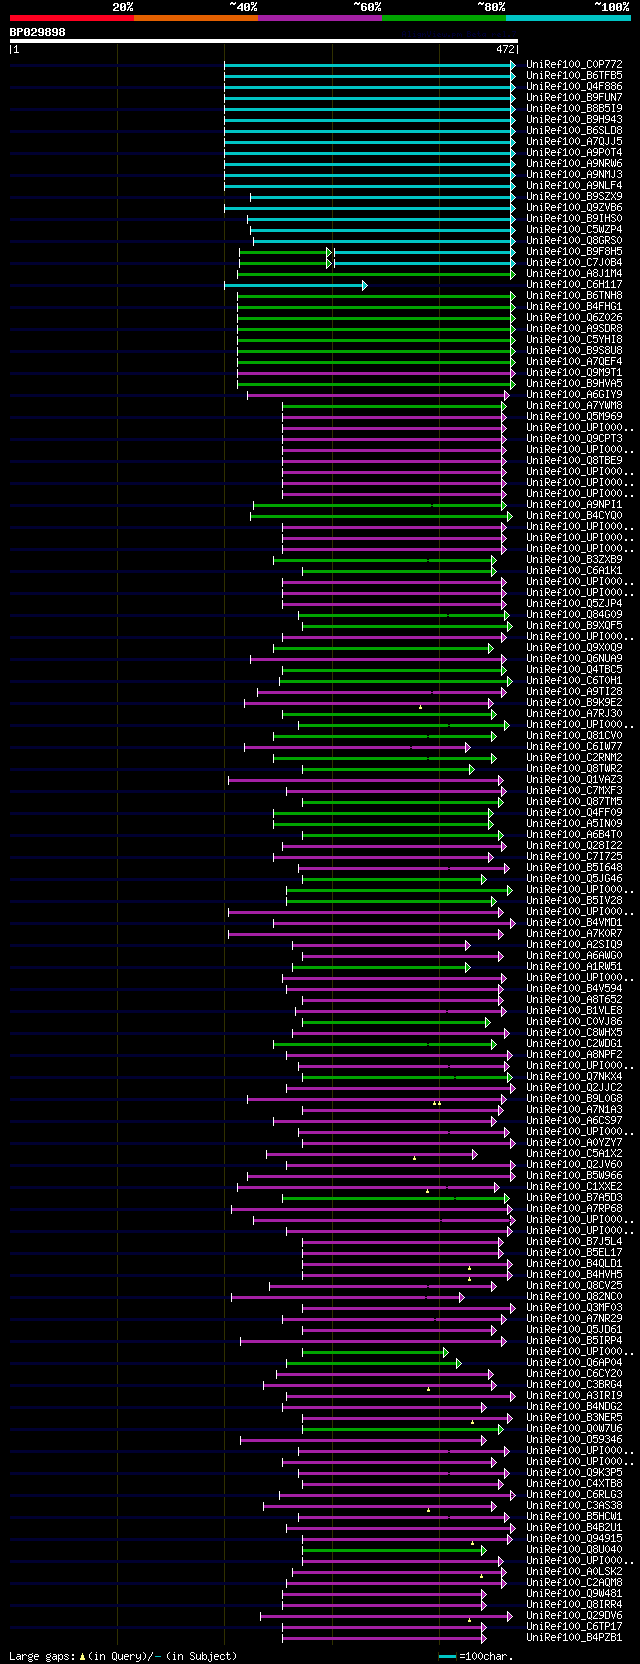Click the green ~80% identity legend segment
The image size is (640, 1664).
click(443, 18)
